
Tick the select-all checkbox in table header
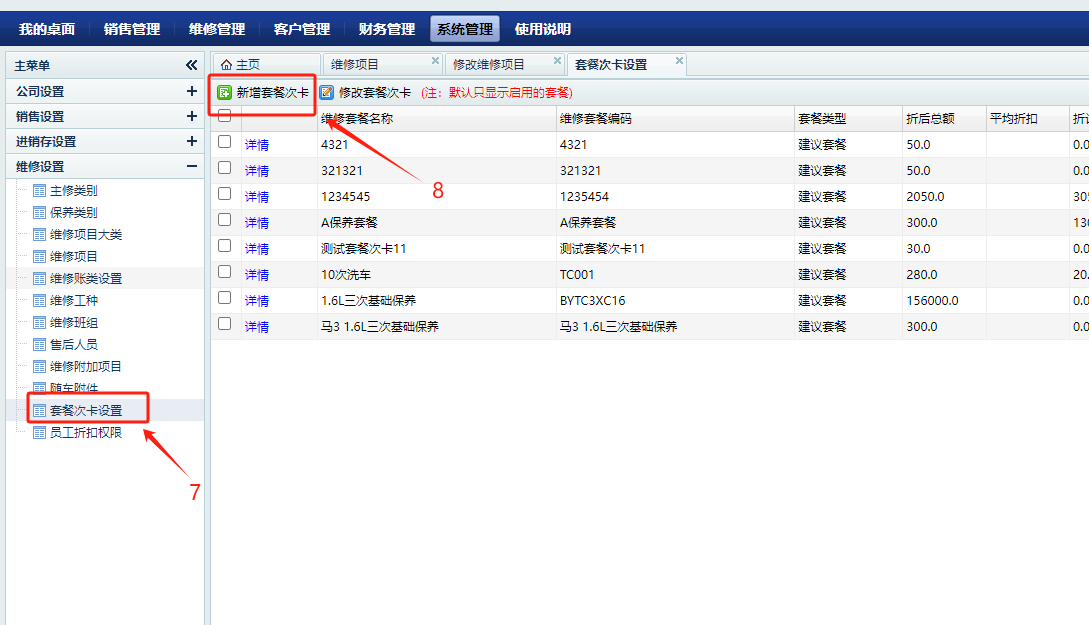click(x=225, y=116)
